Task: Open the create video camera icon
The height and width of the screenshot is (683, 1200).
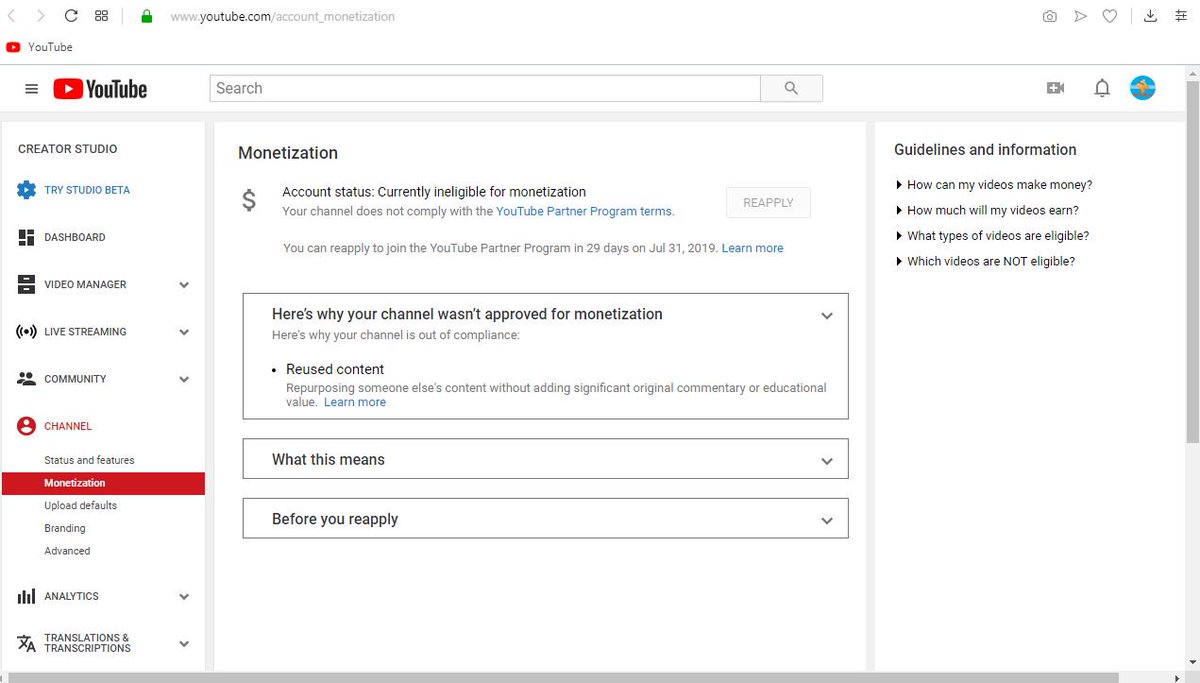Action: tap(1055, 88)
